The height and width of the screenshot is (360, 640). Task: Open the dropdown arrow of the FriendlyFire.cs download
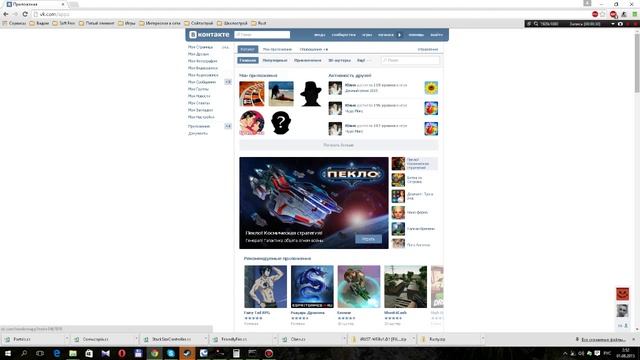point(275,339)
